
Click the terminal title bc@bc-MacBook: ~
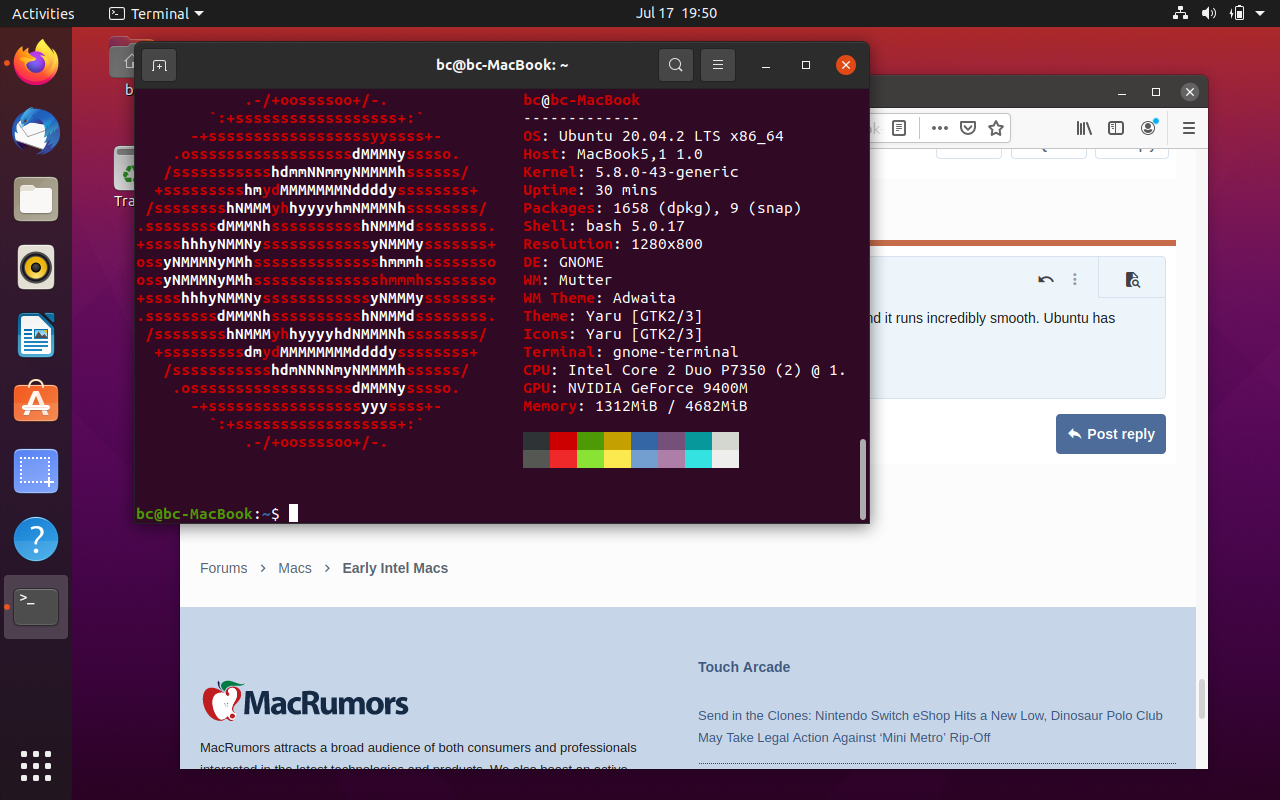502,65
